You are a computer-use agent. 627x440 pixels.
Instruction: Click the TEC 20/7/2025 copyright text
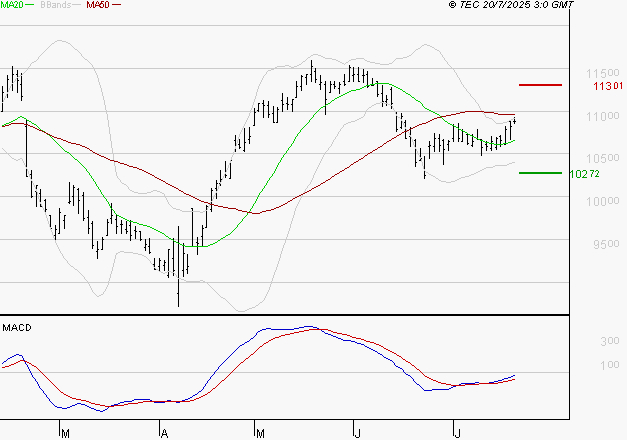coord(511,4)
